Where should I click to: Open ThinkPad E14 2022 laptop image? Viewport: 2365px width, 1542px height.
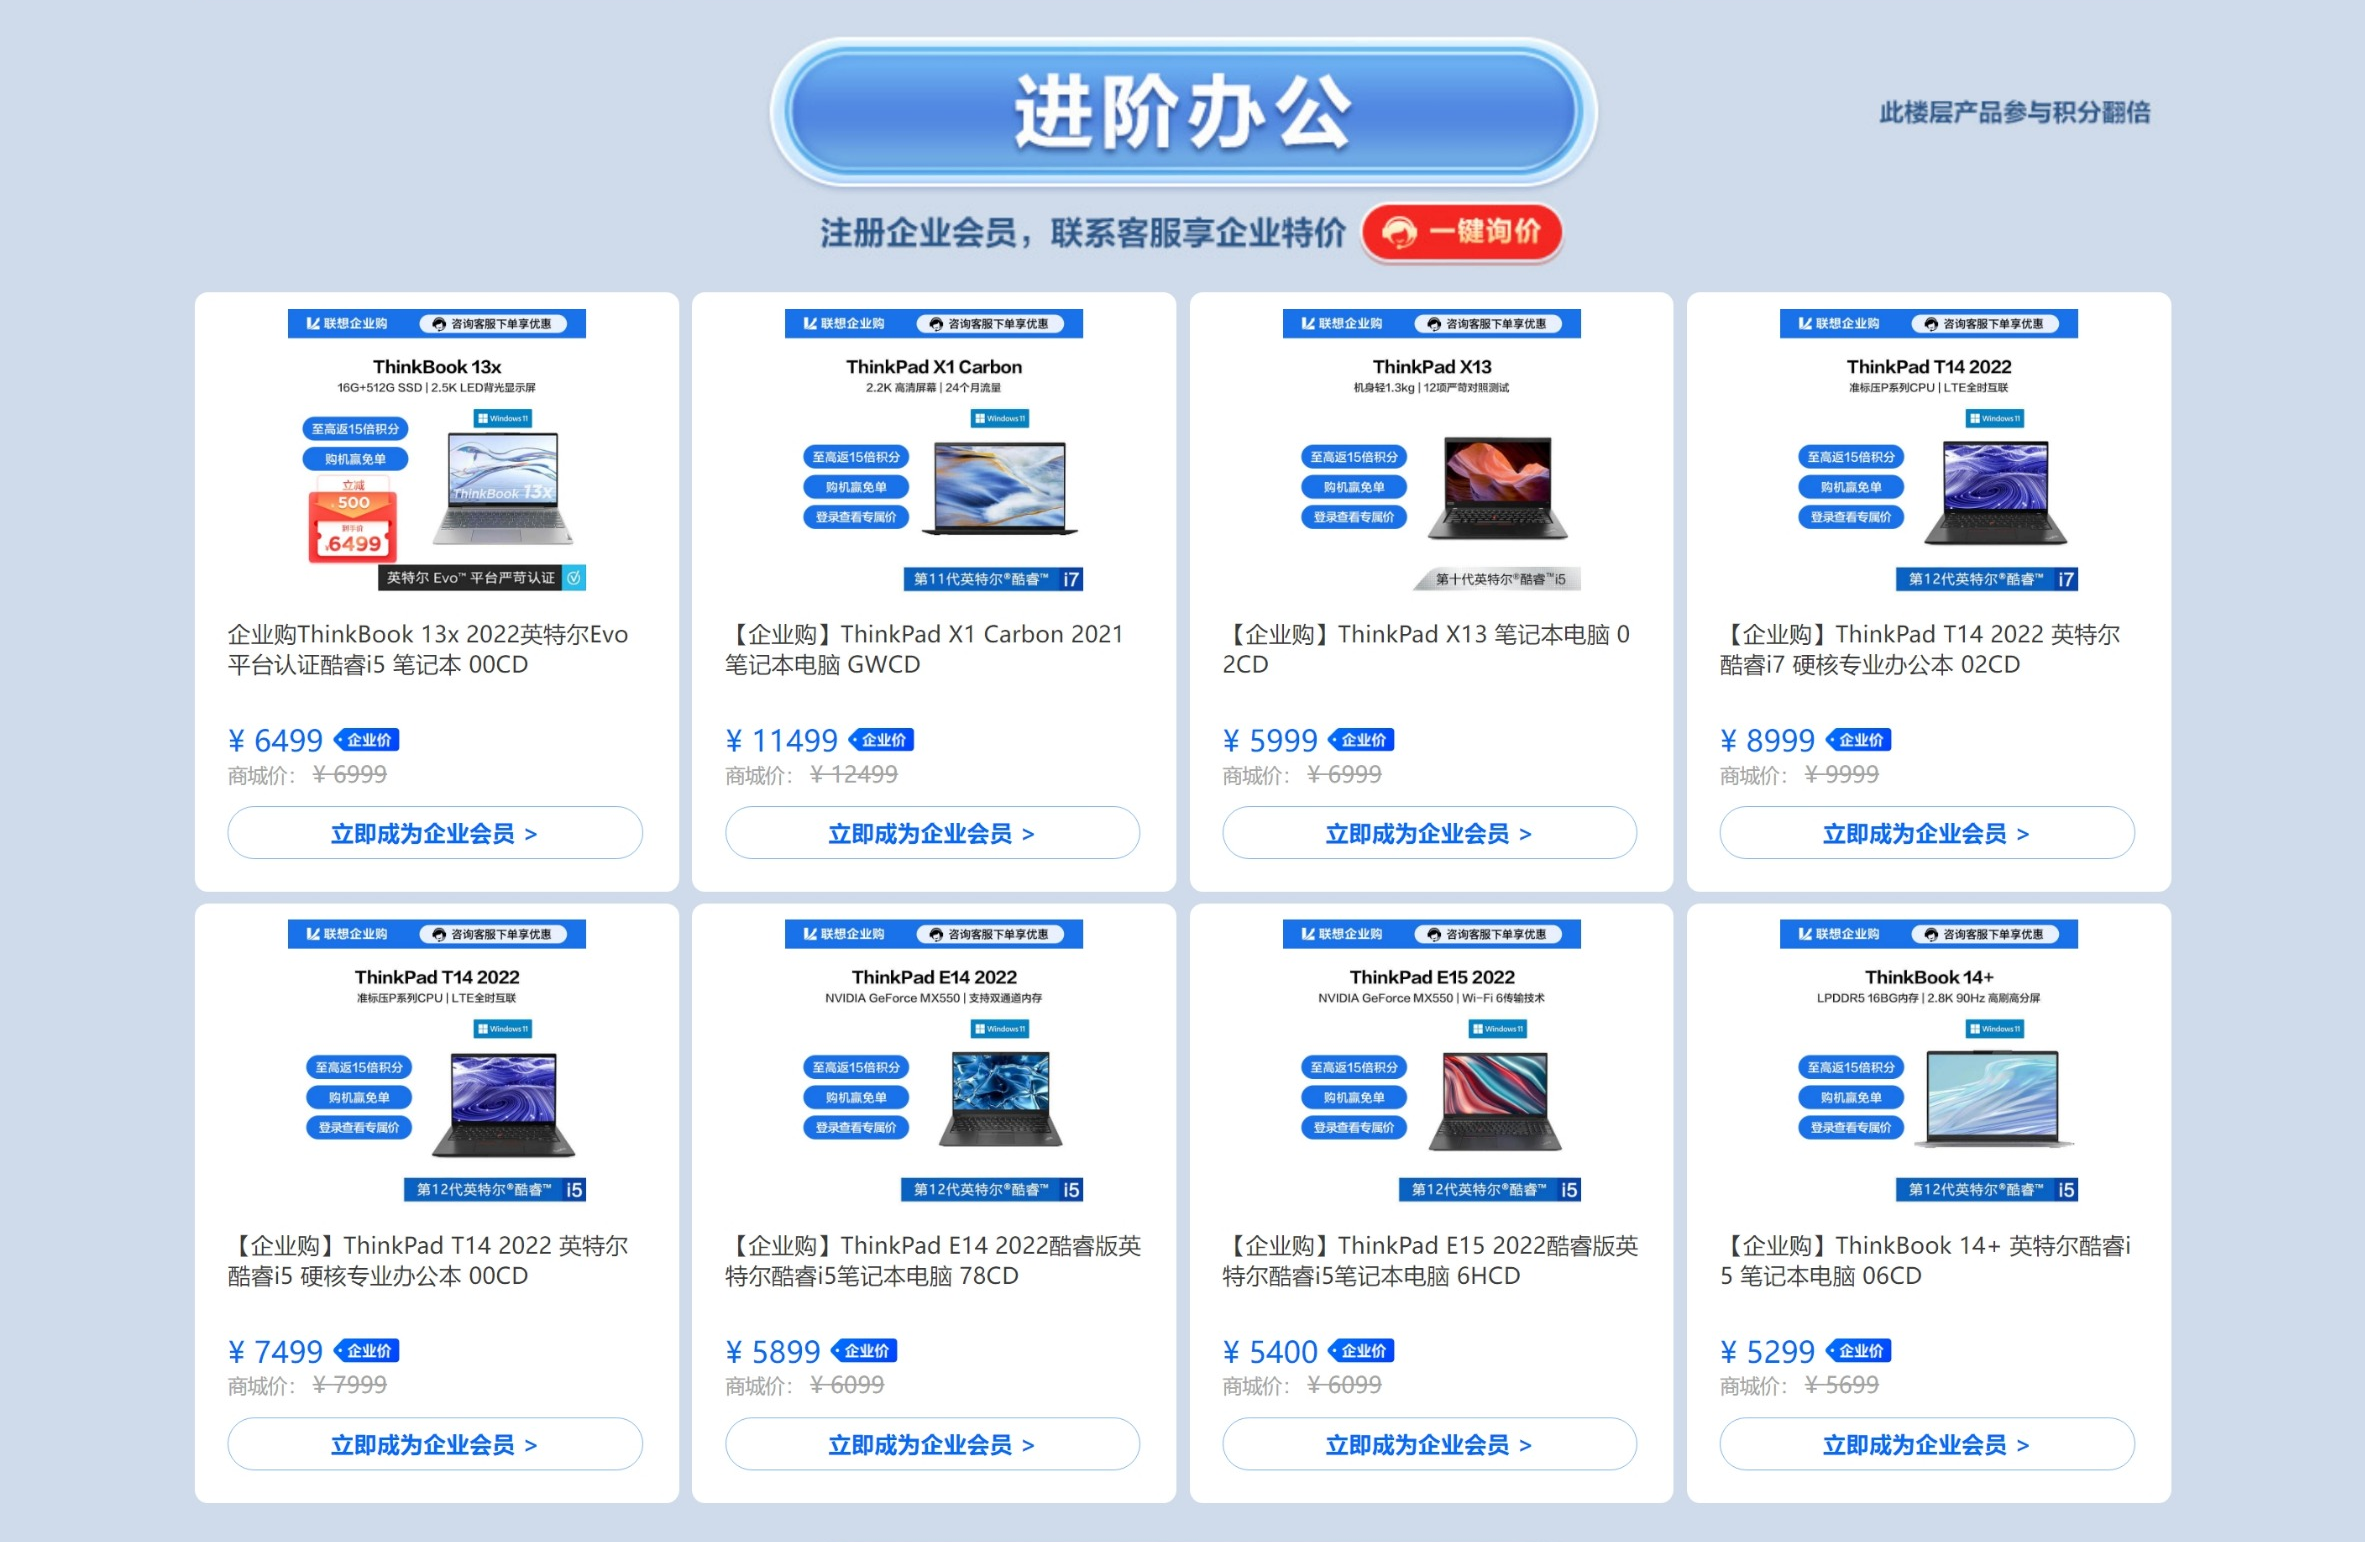[1000, 1098]
